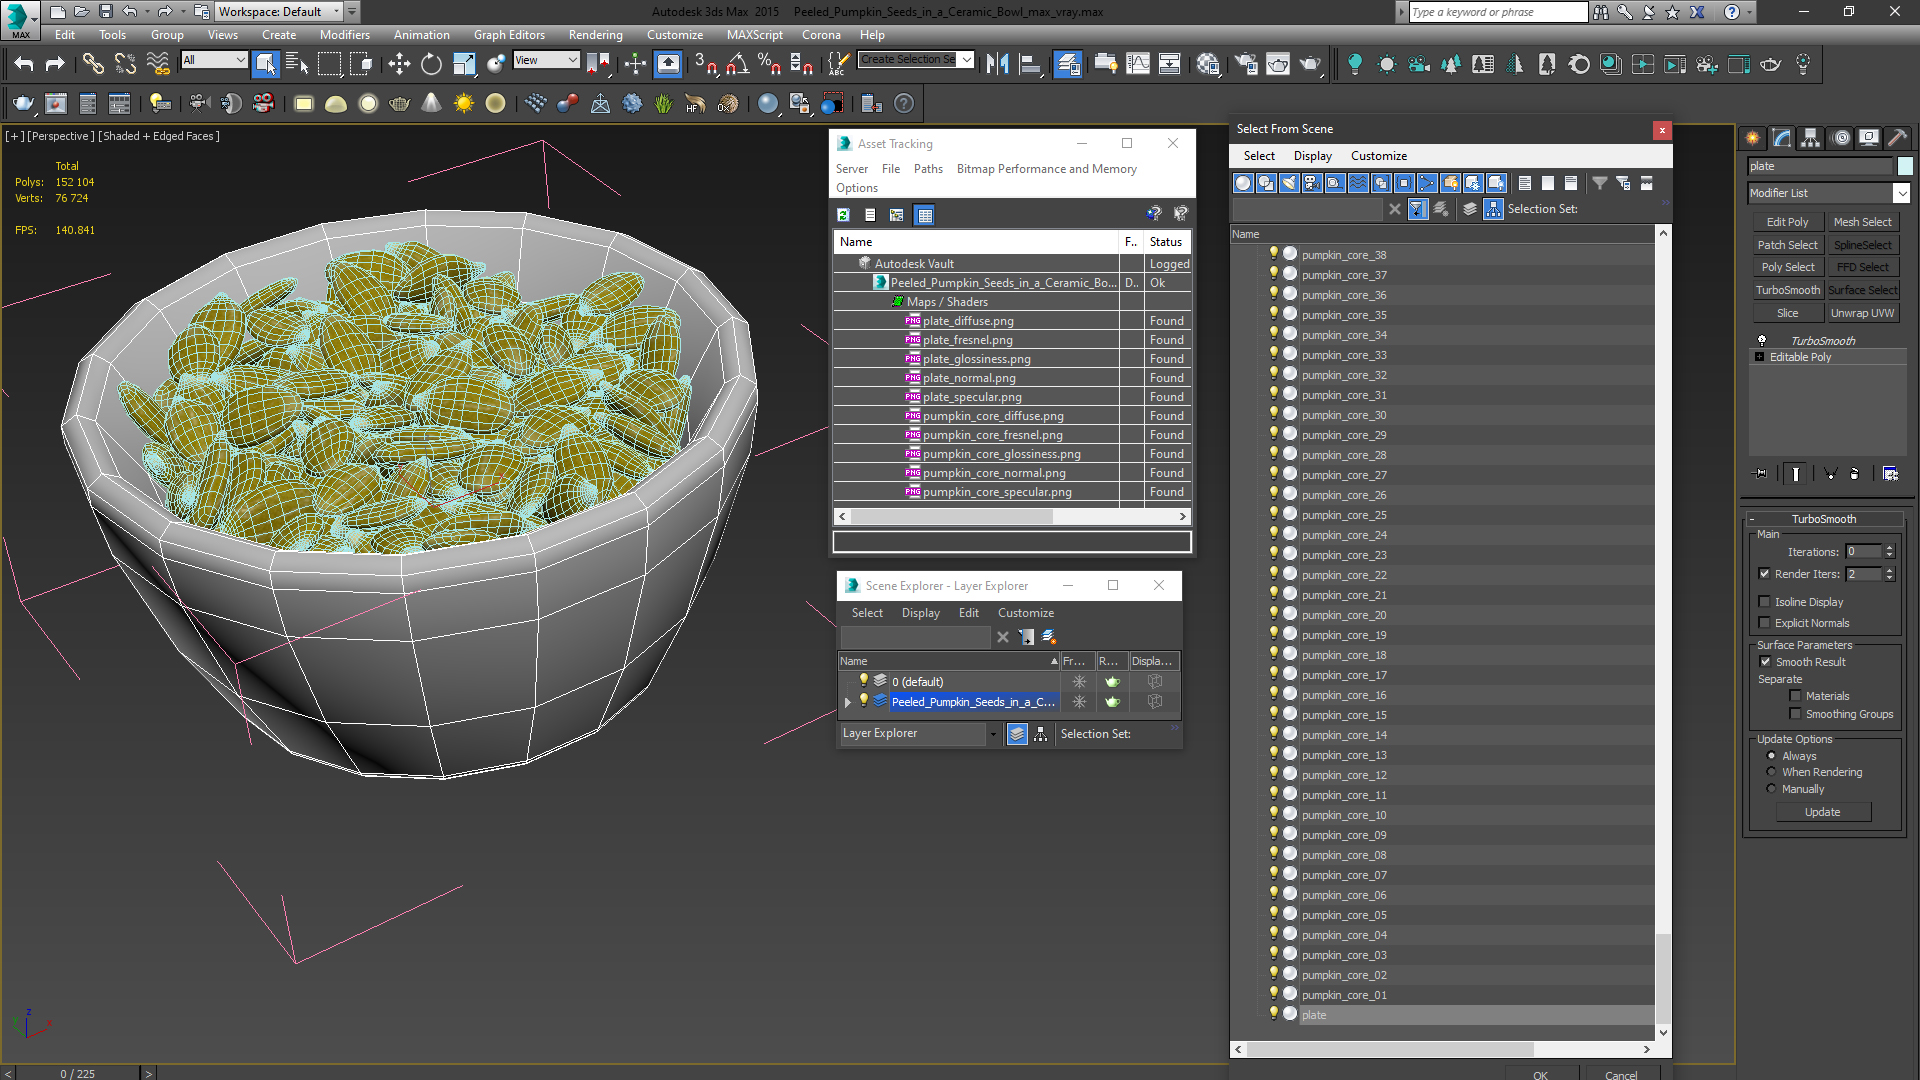
Task: Click FFD Select modifier button
Action: (1862, 267)
